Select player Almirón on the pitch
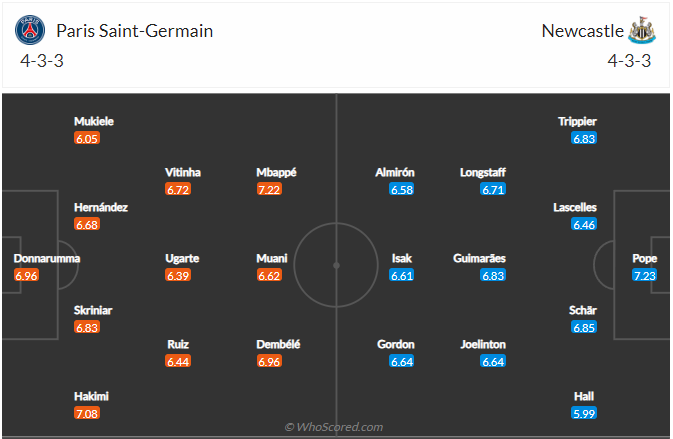 [x=395, y=172]
